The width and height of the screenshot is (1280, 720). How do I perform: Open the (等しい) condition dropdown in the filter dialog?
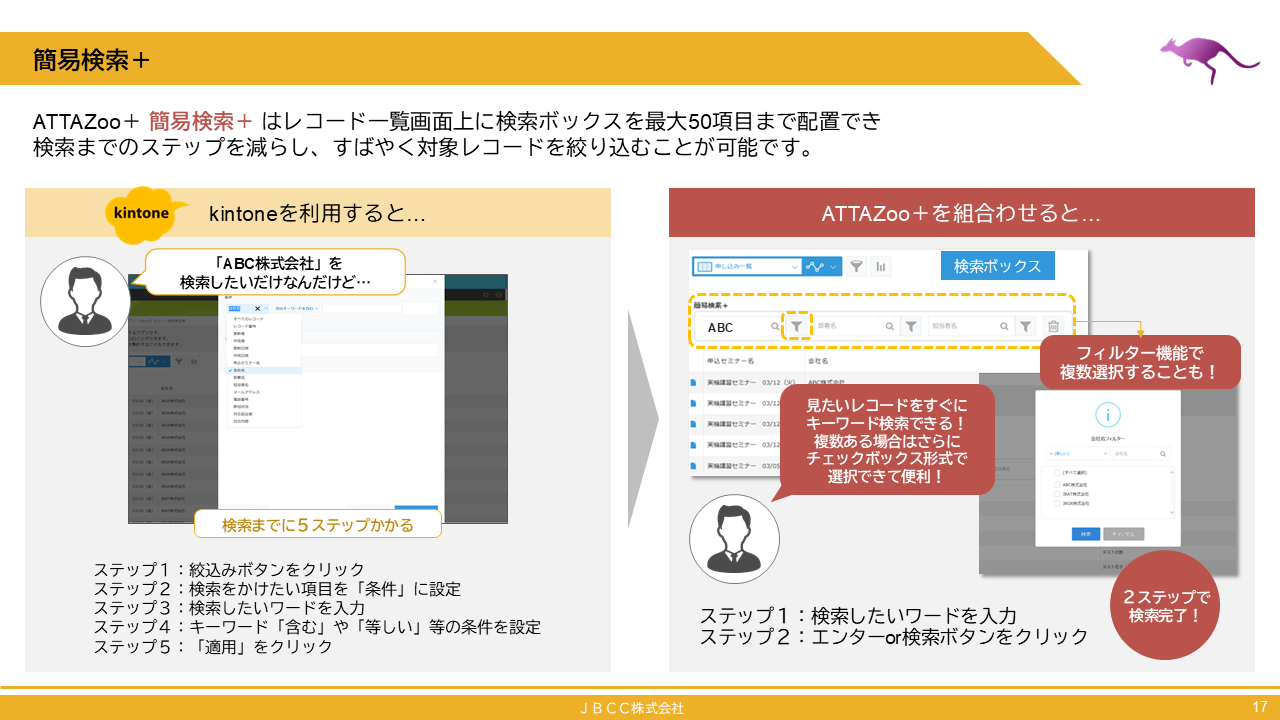[x=1078, y=453]
